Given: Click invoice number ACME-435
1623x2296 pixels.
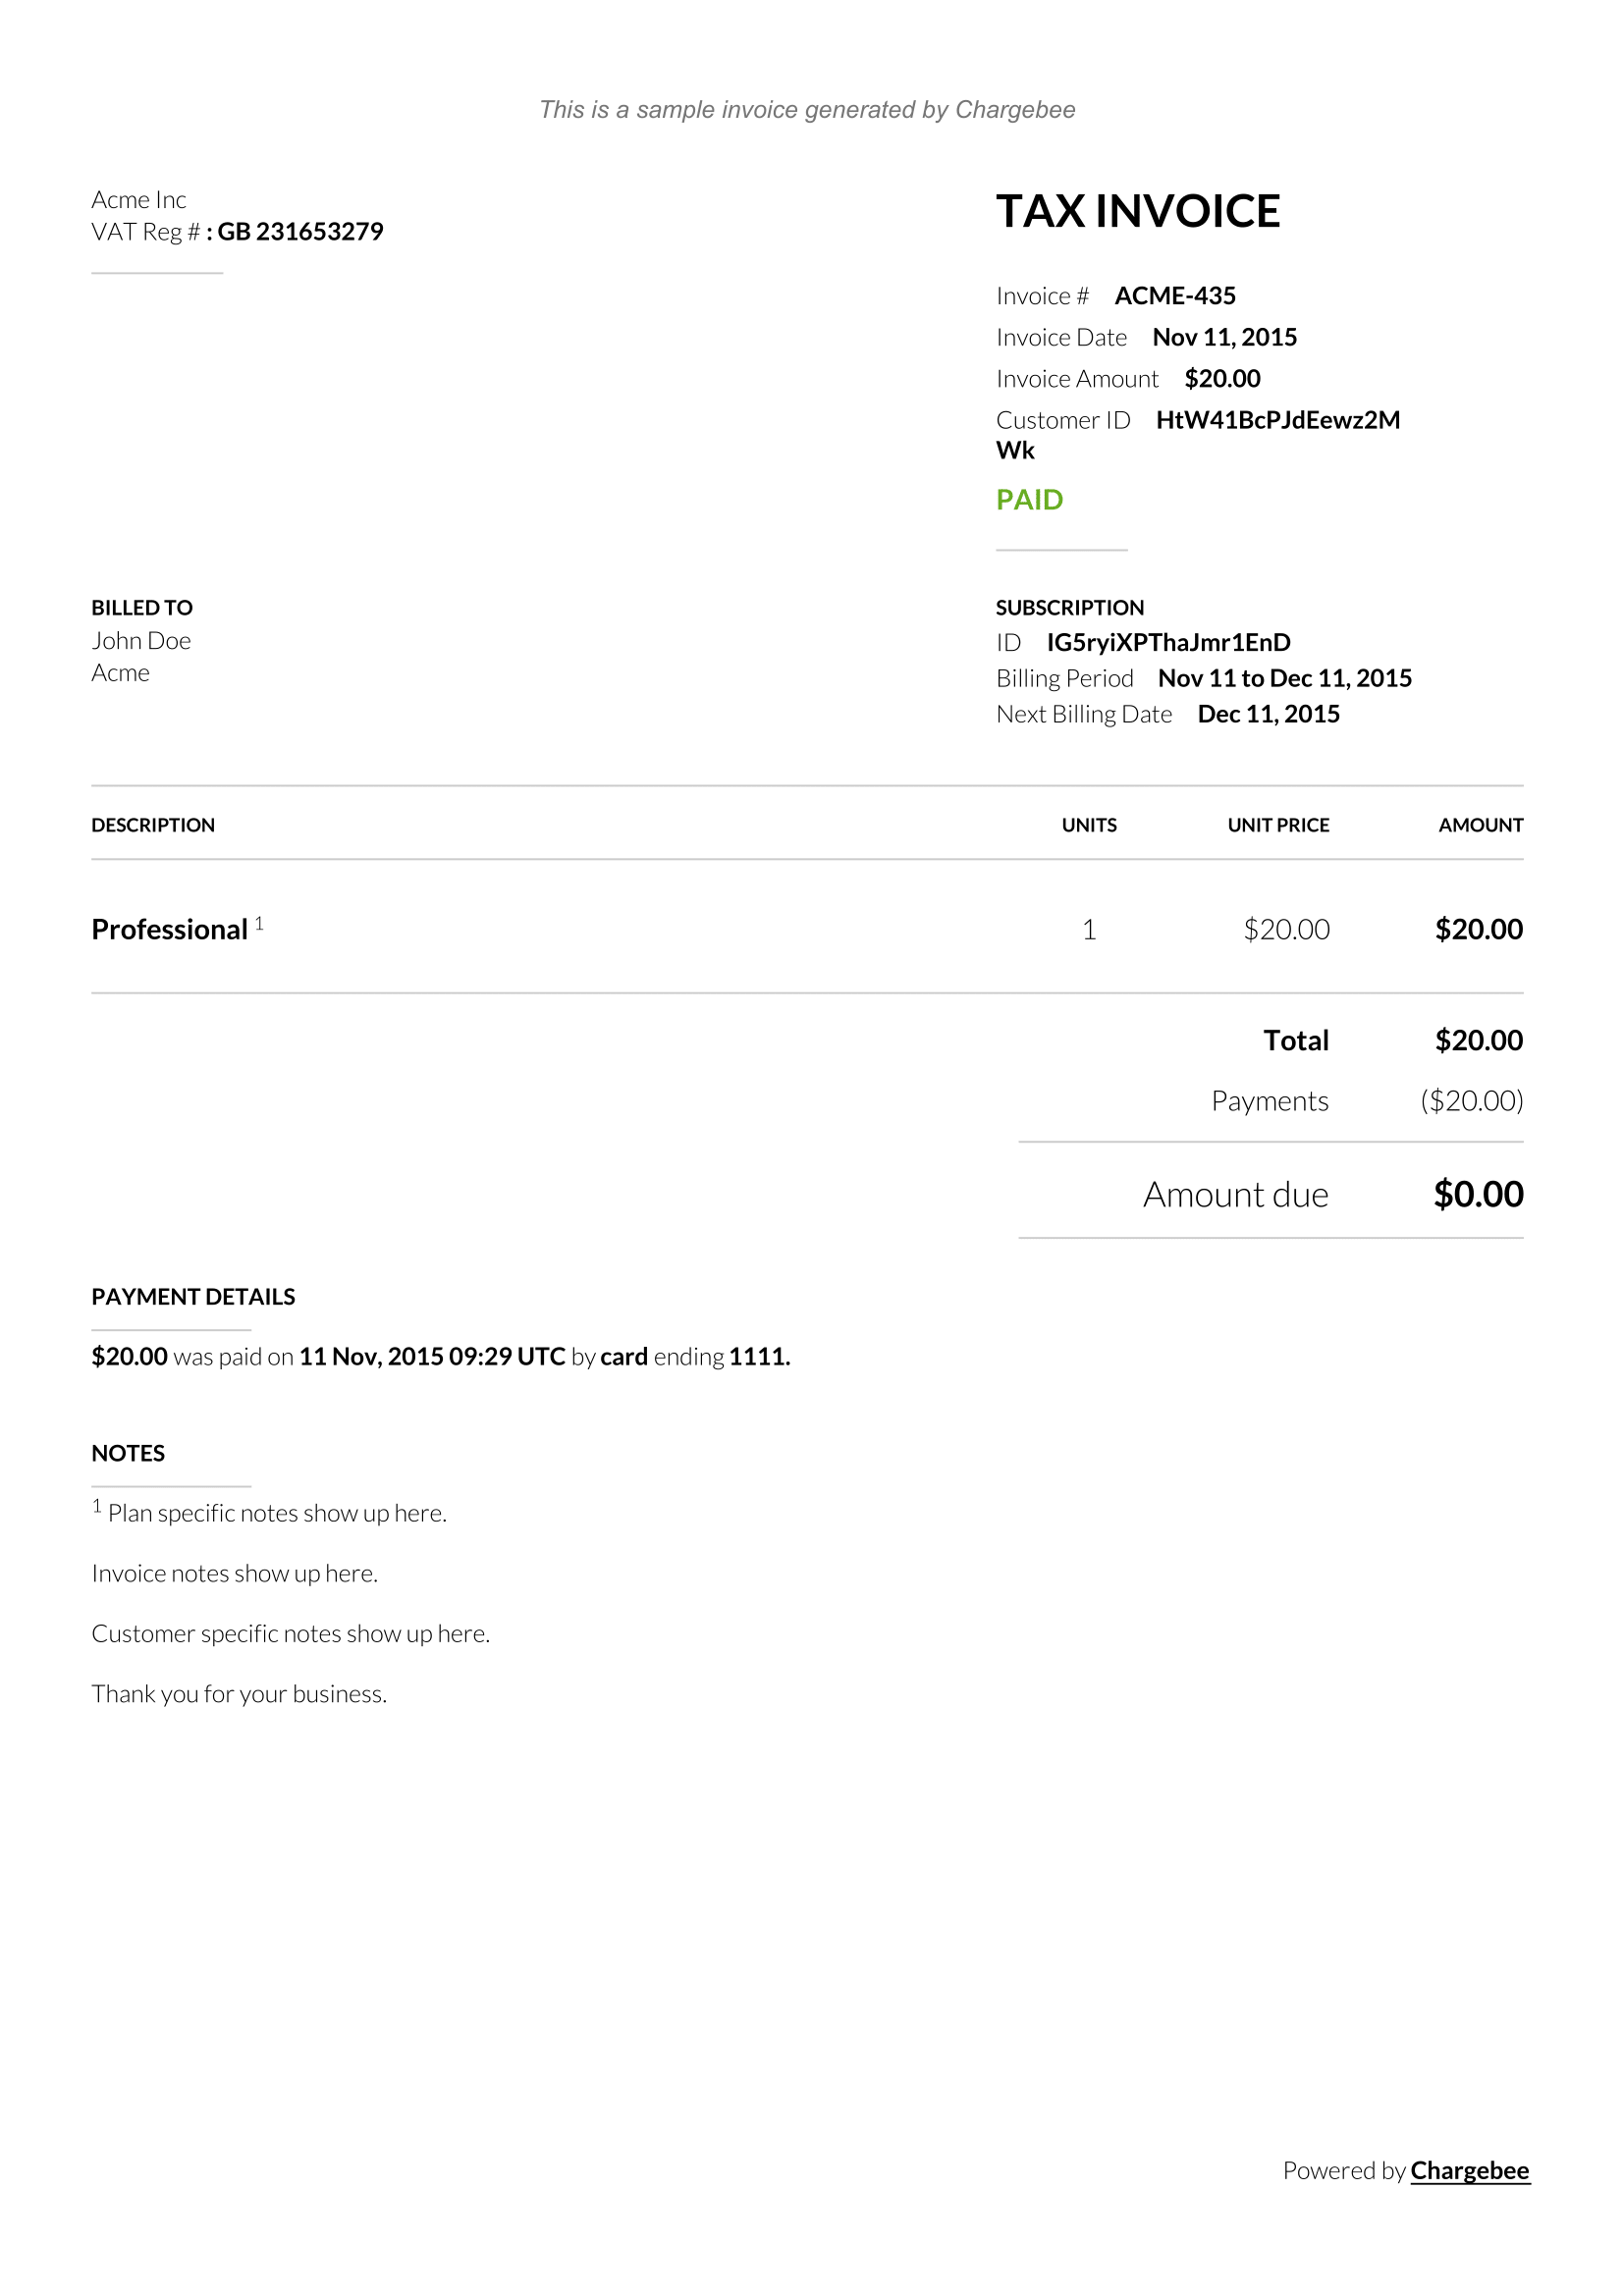Looking at the screenshot, I should tap(1175, 296).
